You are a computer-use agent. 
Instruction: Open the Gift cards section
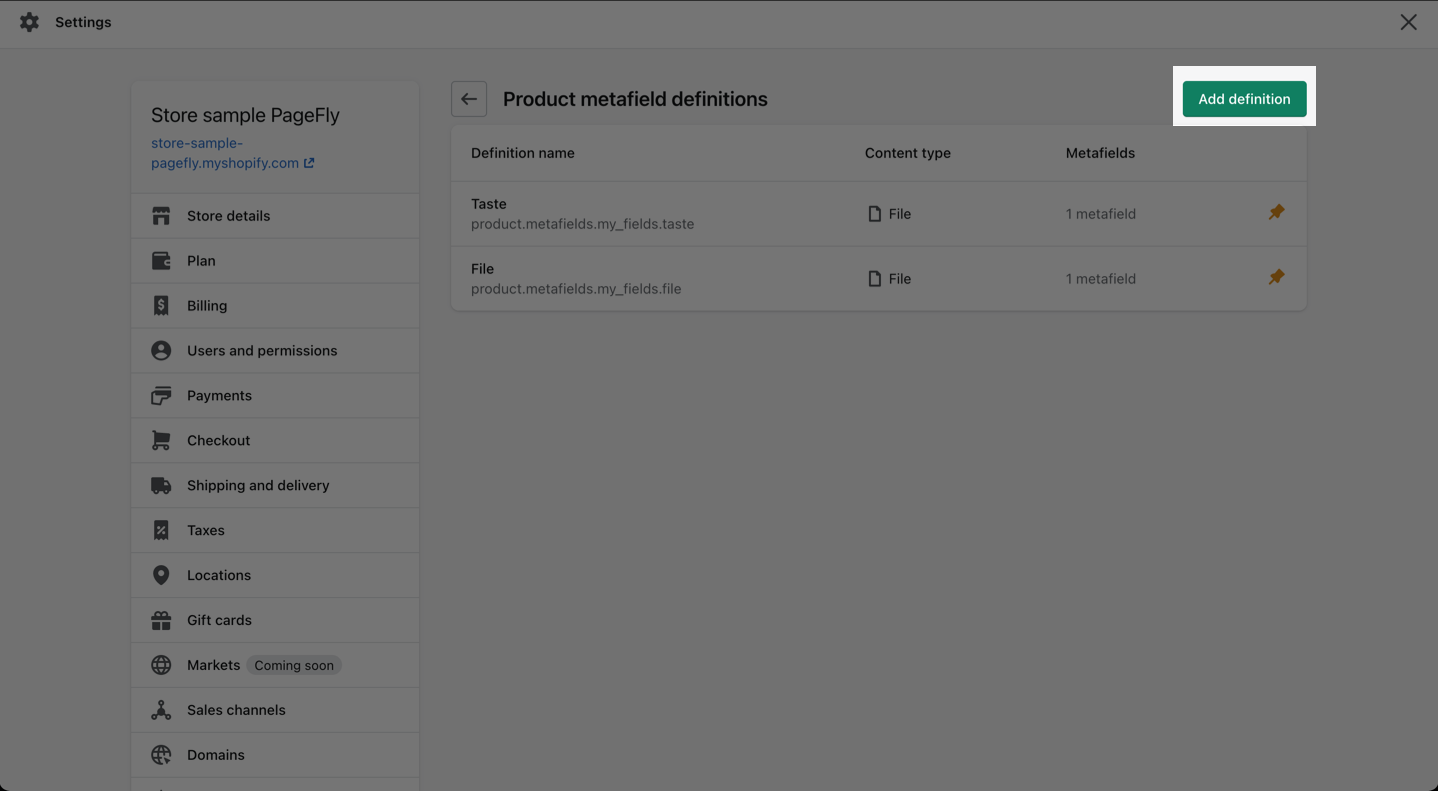275,620
